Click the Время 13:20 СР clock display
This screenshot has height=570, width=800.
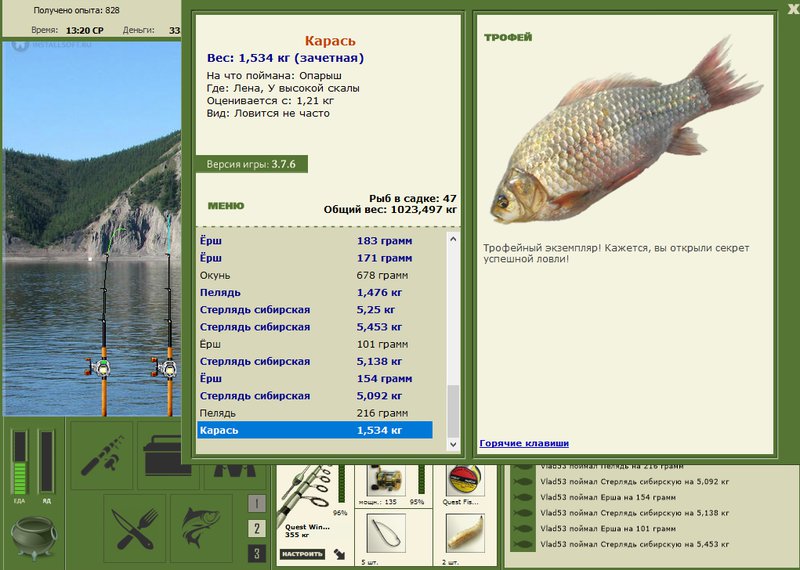coord(67,30)
